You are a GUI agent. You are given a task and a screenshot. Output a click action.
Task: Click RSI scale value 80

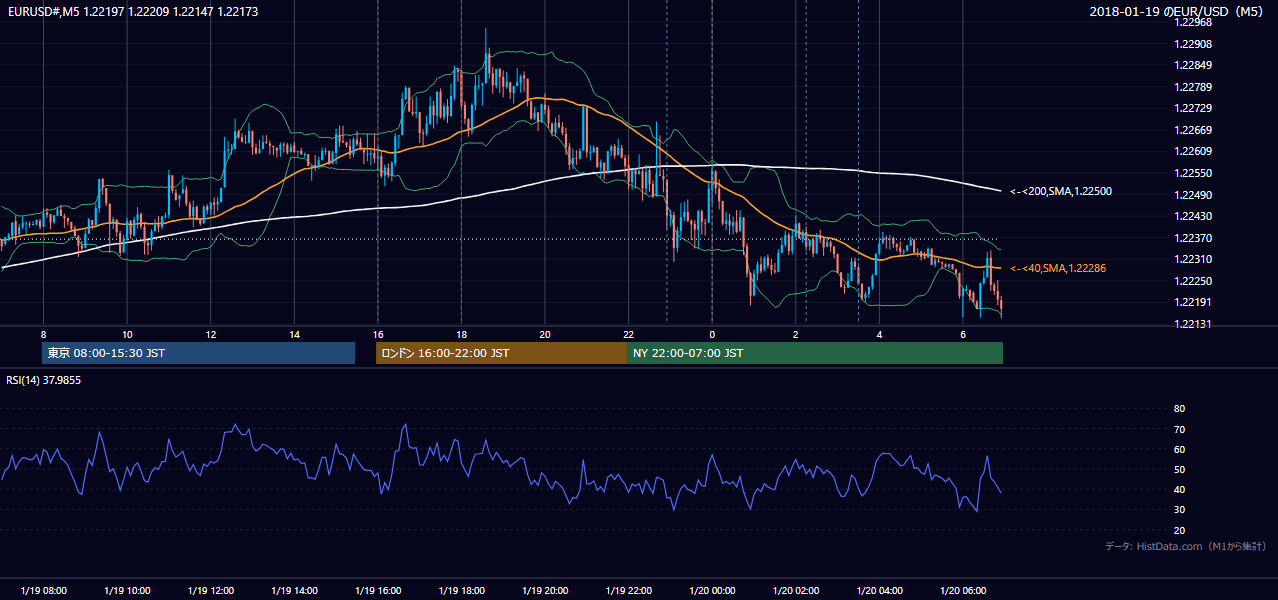(1179, 409)
